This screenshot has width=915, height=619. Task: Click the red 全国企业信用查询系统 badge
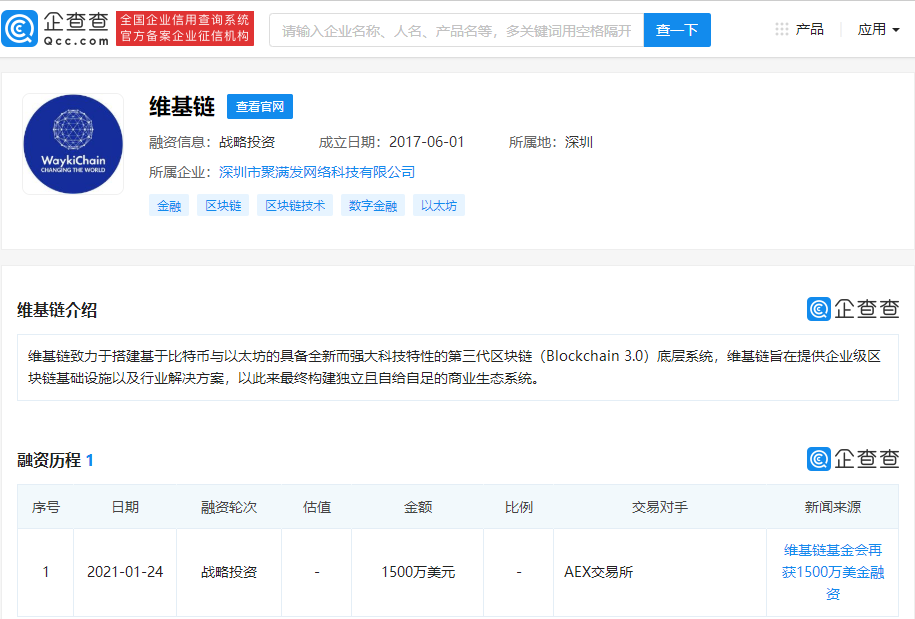(x=184, y=28)
